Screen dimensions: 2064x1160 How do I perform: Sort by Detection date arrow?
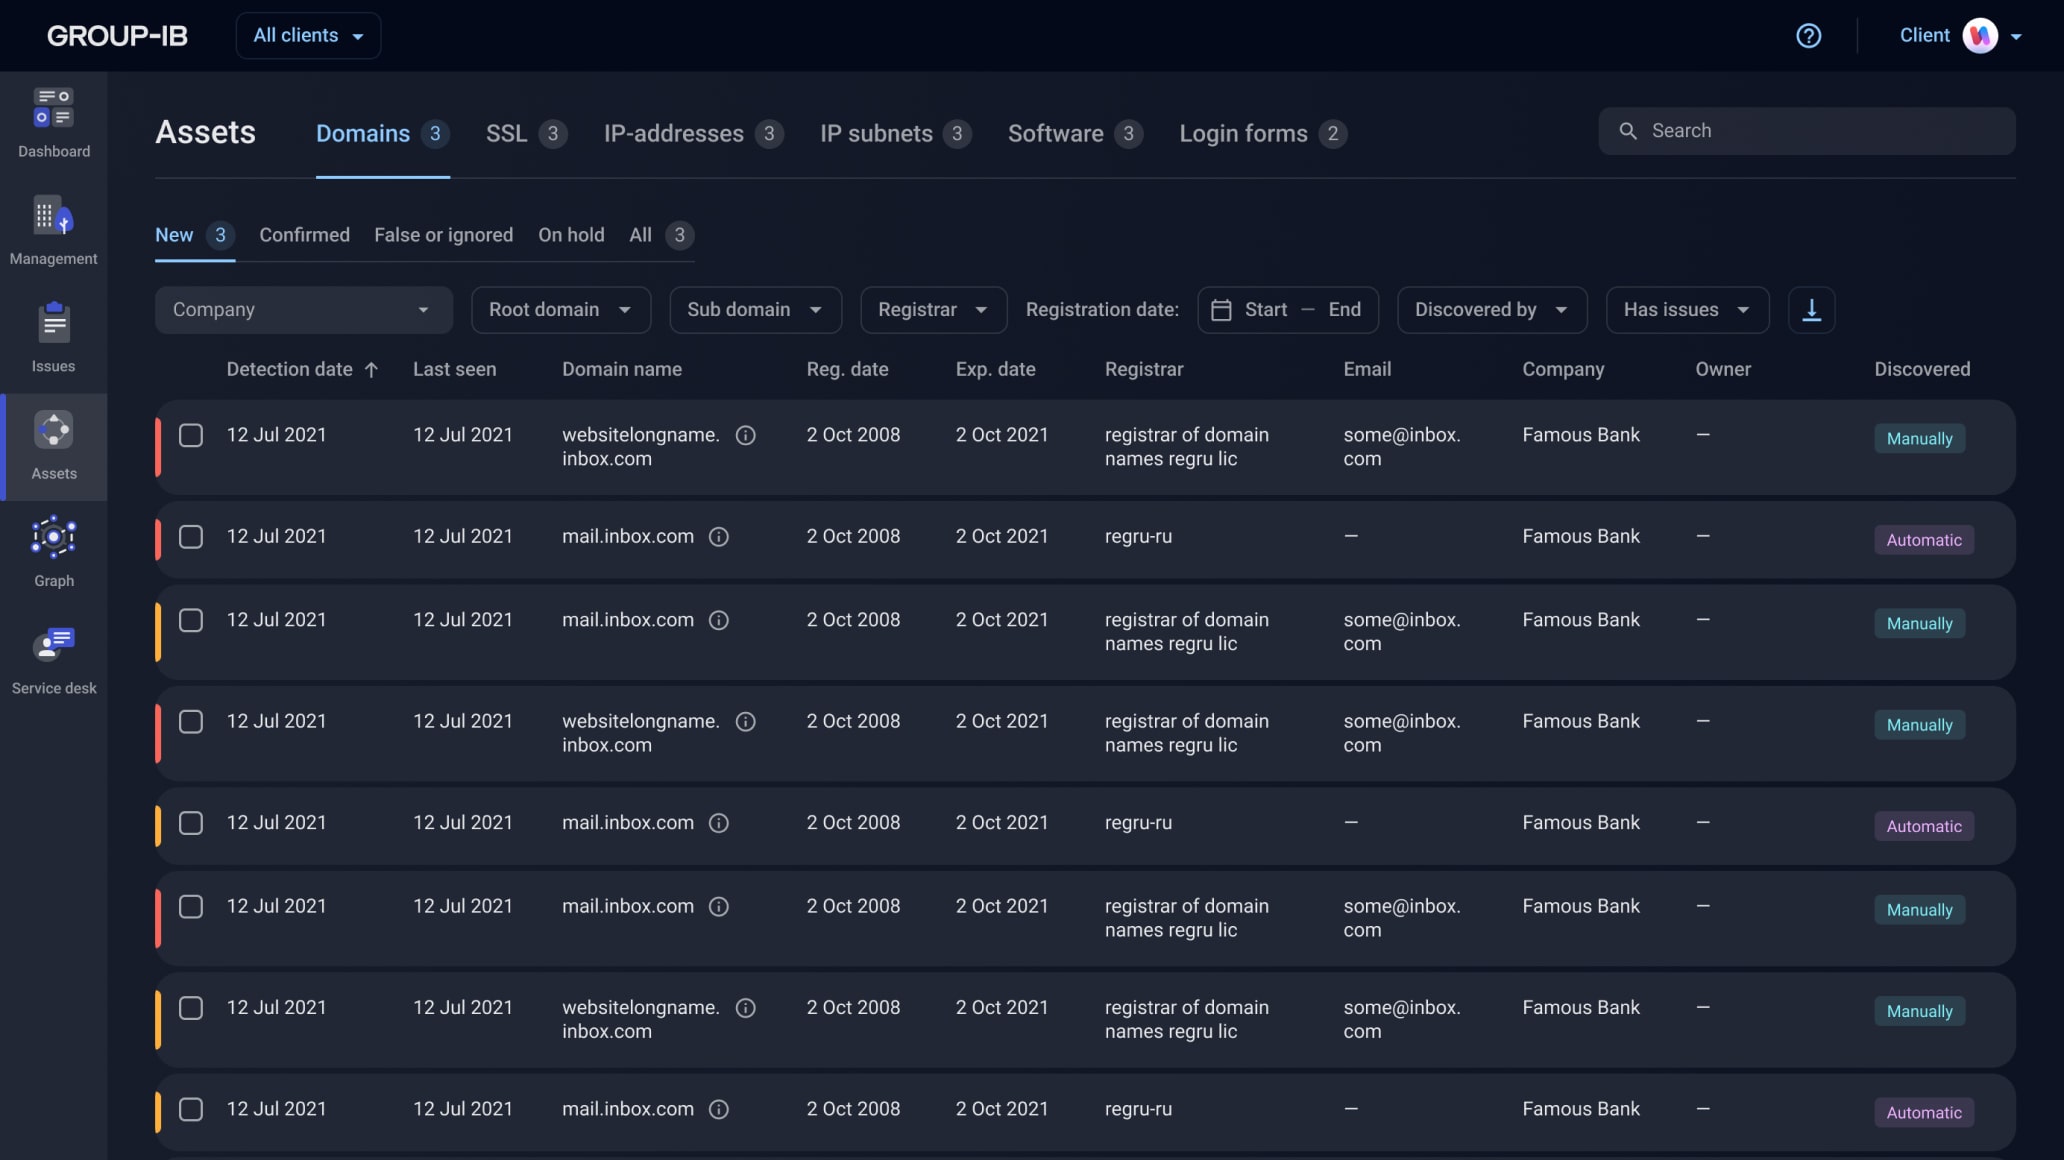click(371, 370)
